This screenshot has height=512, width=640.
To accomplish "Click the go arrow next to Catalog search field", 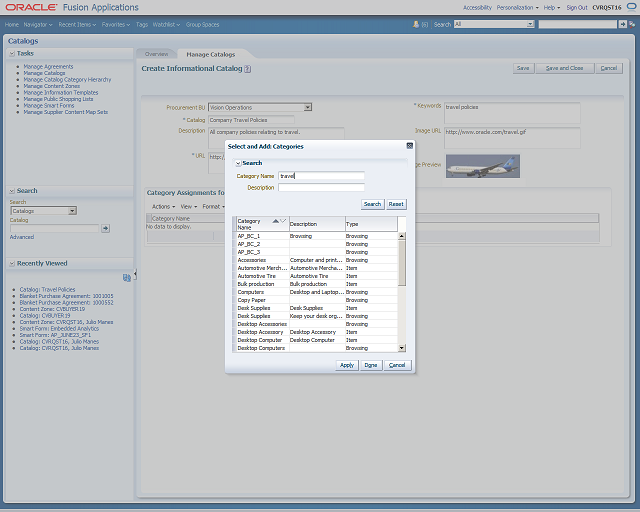I will (105, 228).
